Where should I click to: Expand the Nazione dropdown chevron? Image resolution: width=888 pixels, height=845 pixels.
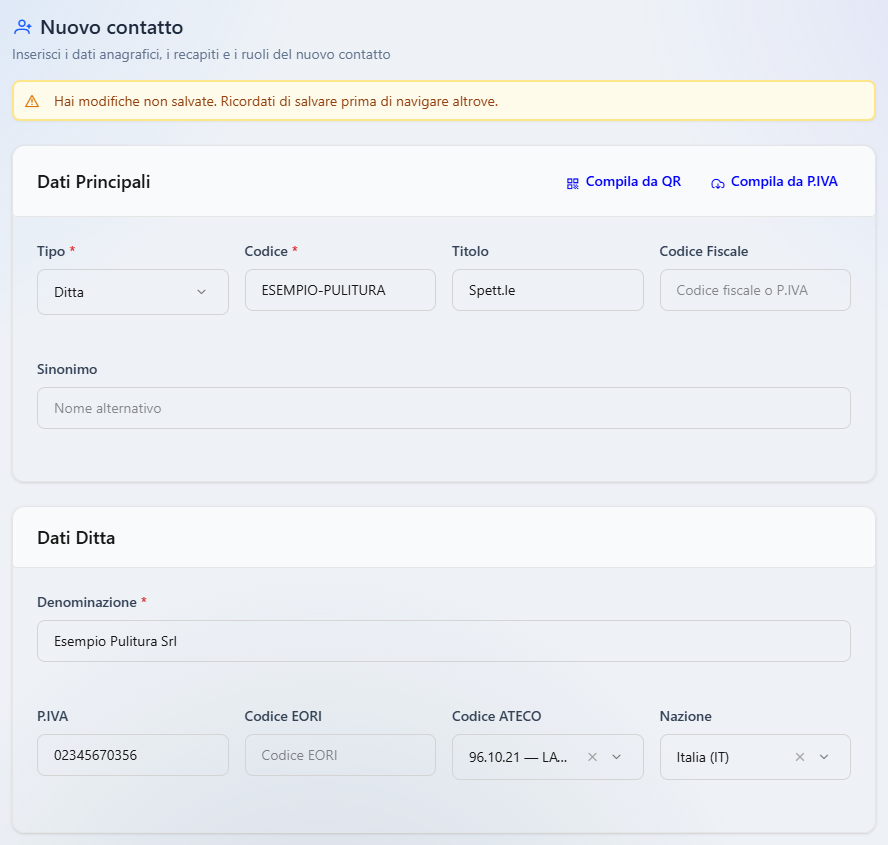coord(824,757)
